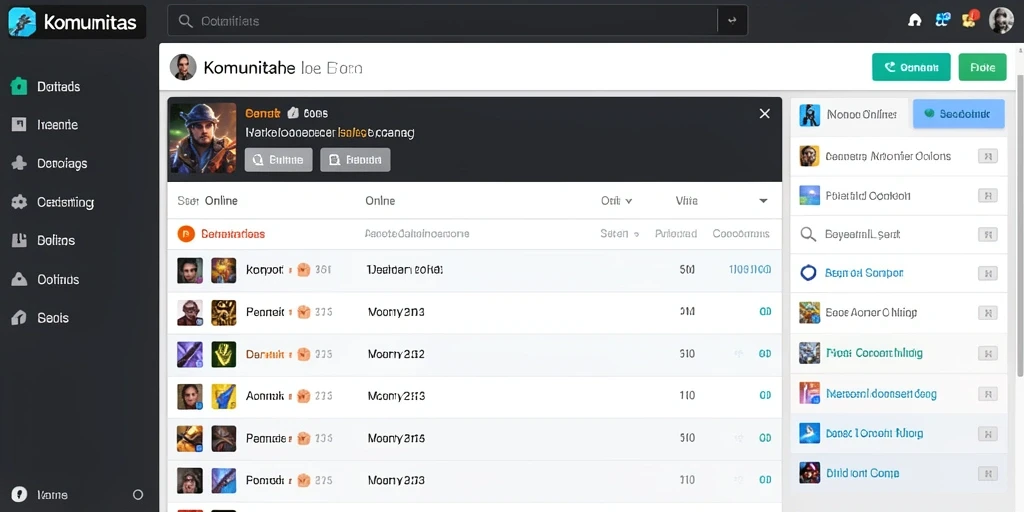Click the green Dottads sidebar icon
This screenshot has width=1024, height=512.
[19, 86]
